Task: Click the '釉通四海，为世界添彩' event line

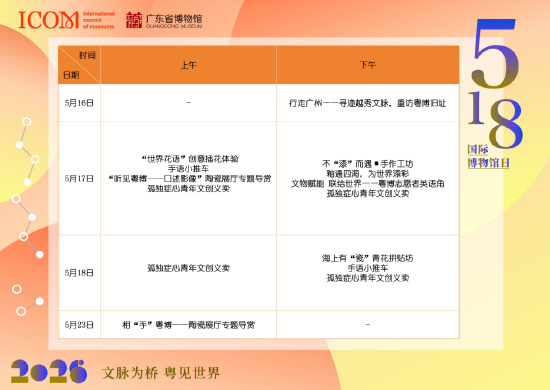Action: point(368,174)
